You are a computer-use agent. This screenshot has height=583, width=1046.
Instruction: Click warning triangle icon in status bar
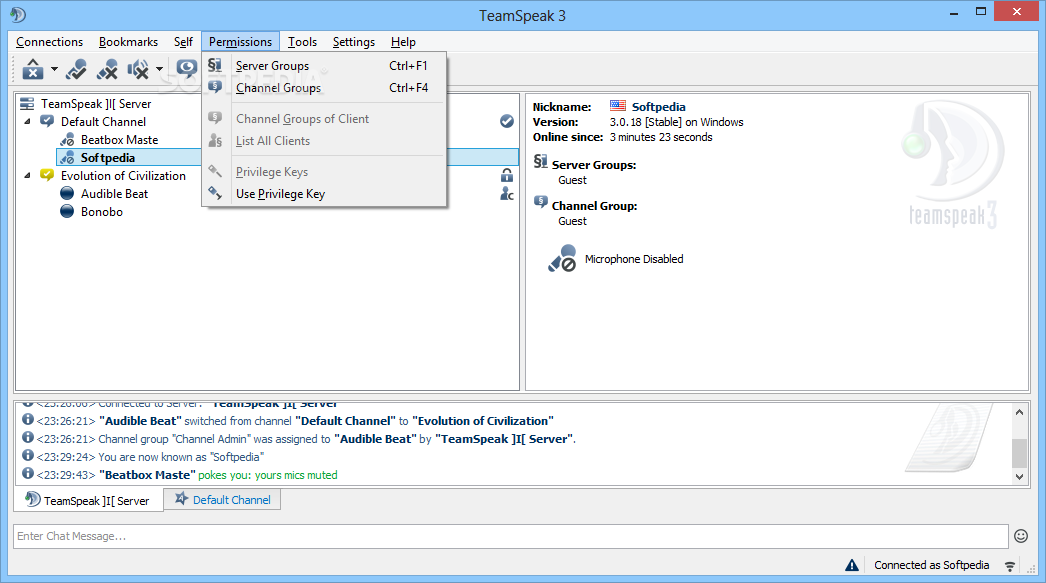852,565
